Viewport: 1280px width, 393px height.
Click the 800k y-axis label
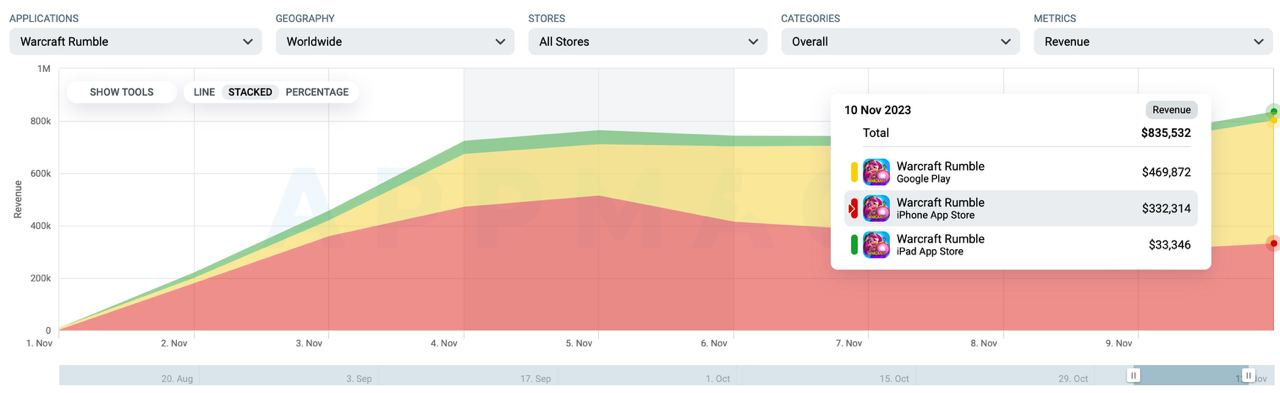pyautogui.click(x=41, y=121)
